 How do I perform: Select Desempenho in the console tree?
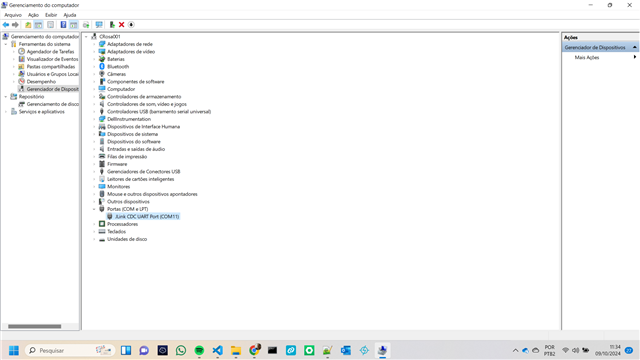coord(41,82)
